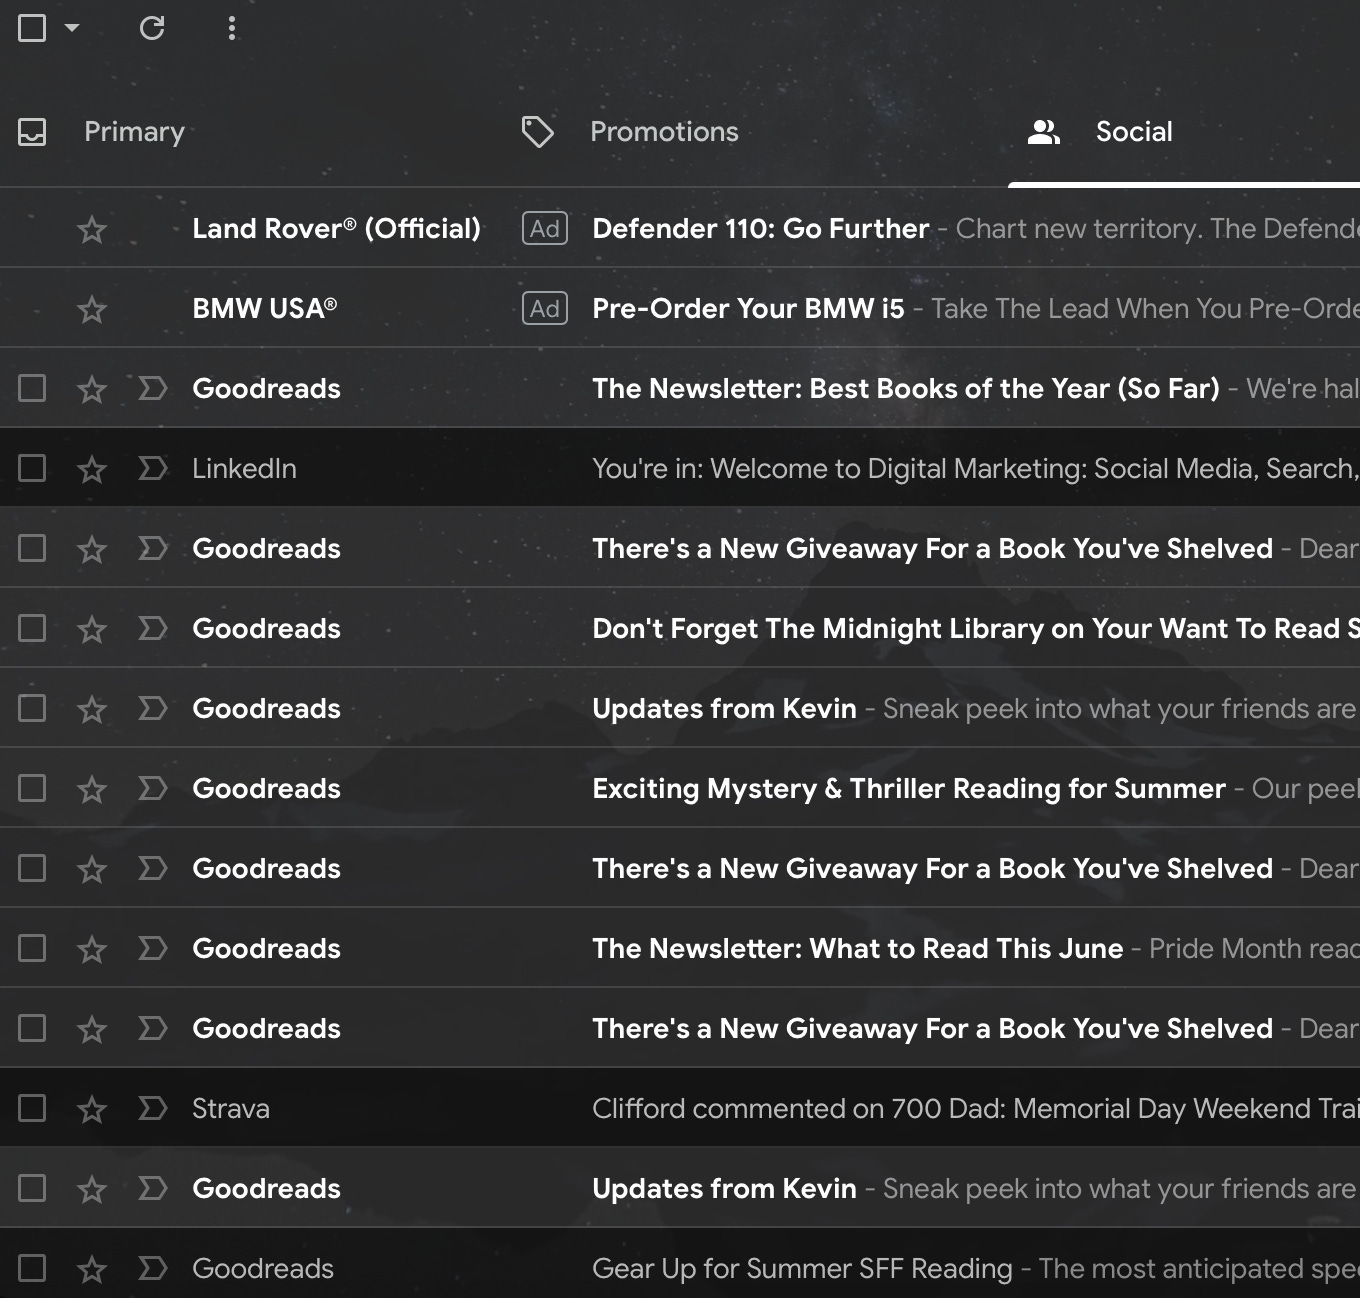
Task: Check the Exciting Mystery & Thriller email checkbox
Action: 32,788
